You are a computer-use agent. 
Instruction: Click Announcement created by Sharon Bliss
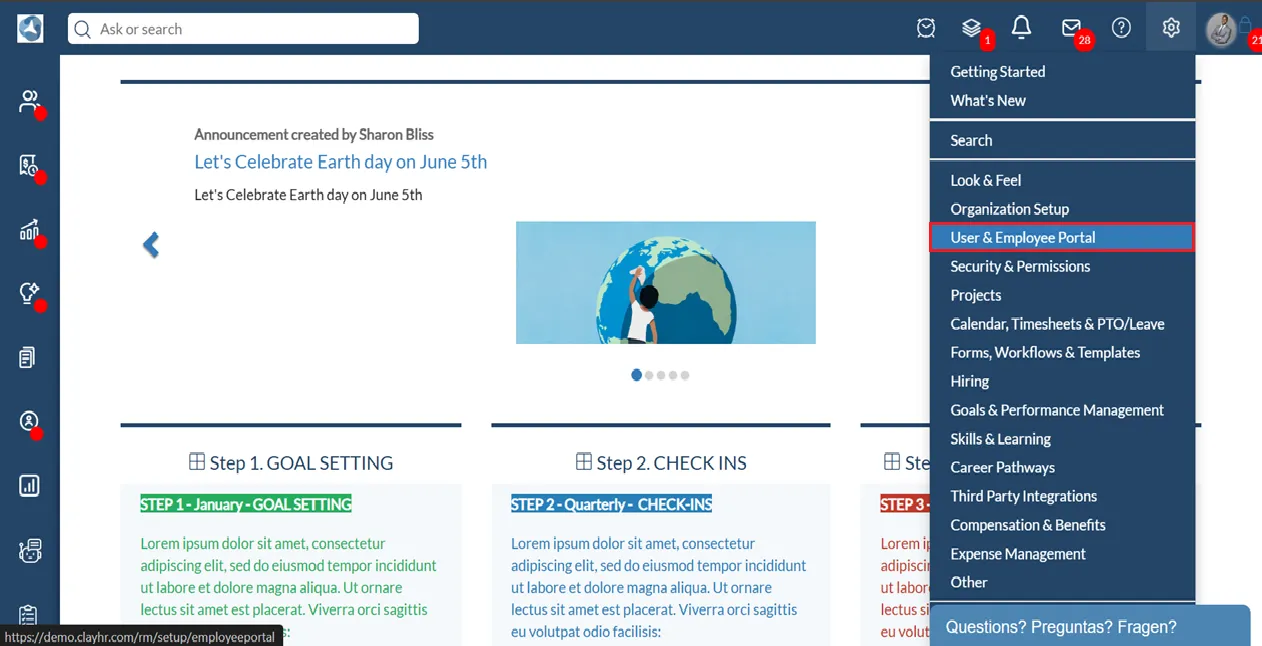click(x=314, y=135)
